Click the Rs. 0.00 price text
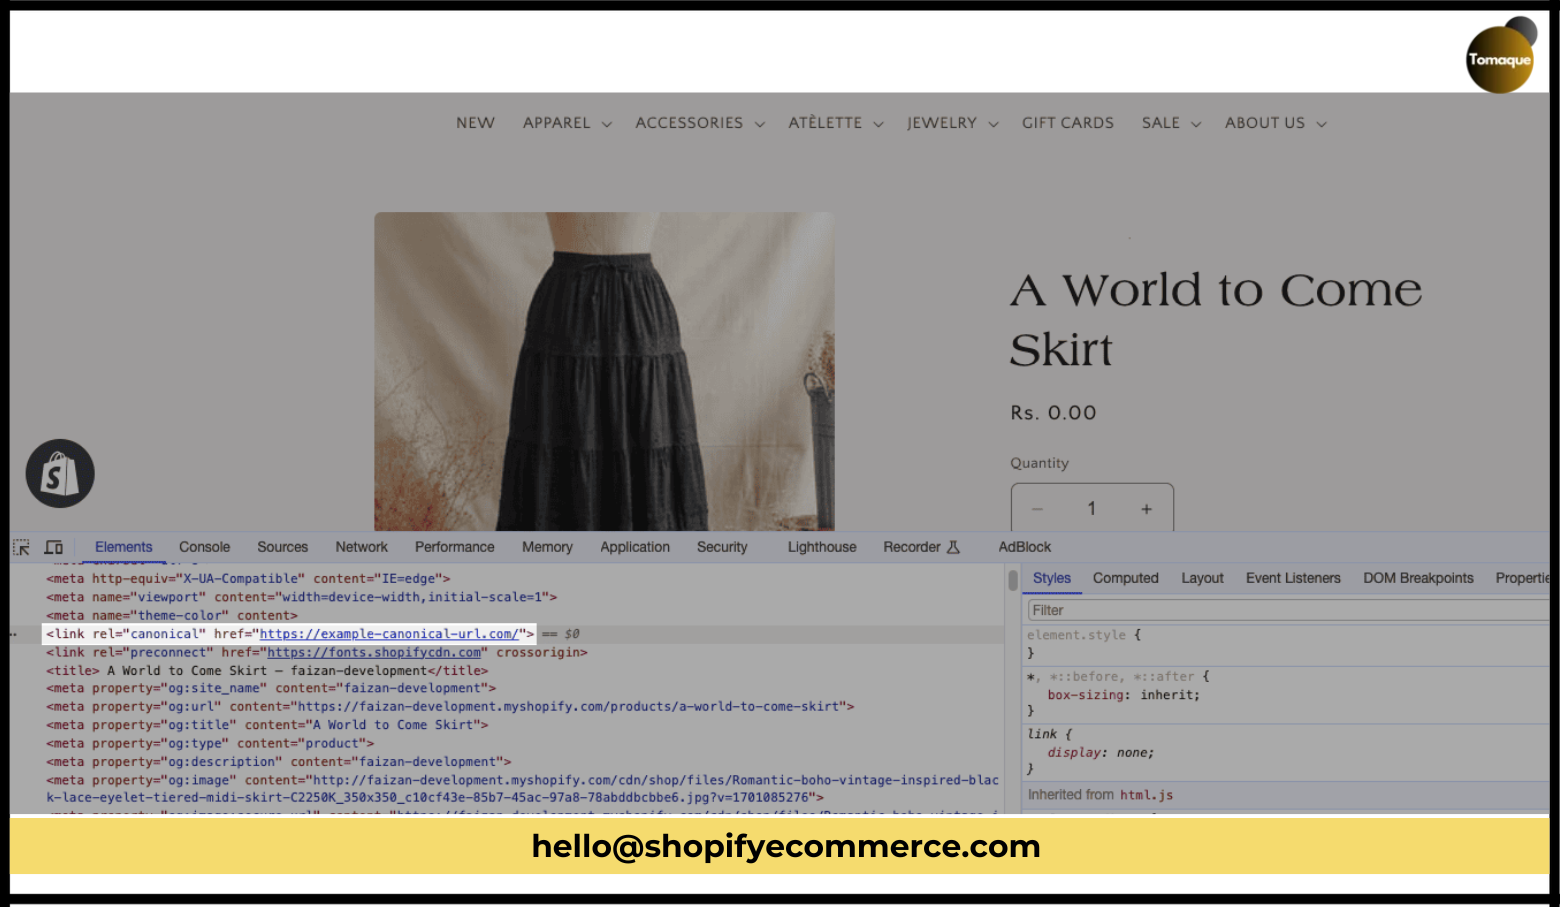This screenshot has height=907, width=1560. [1053, 413]
